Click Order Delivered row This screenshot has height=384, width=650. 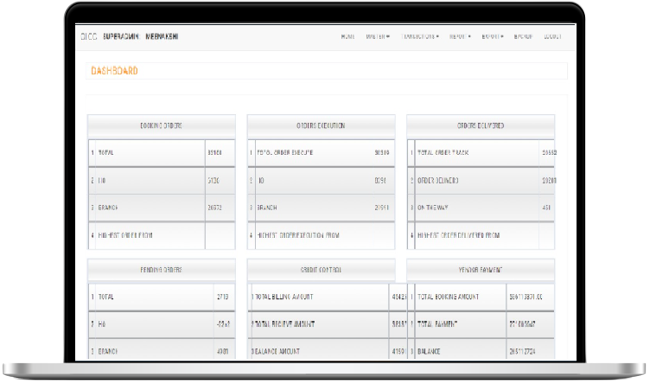click(481, 181)
